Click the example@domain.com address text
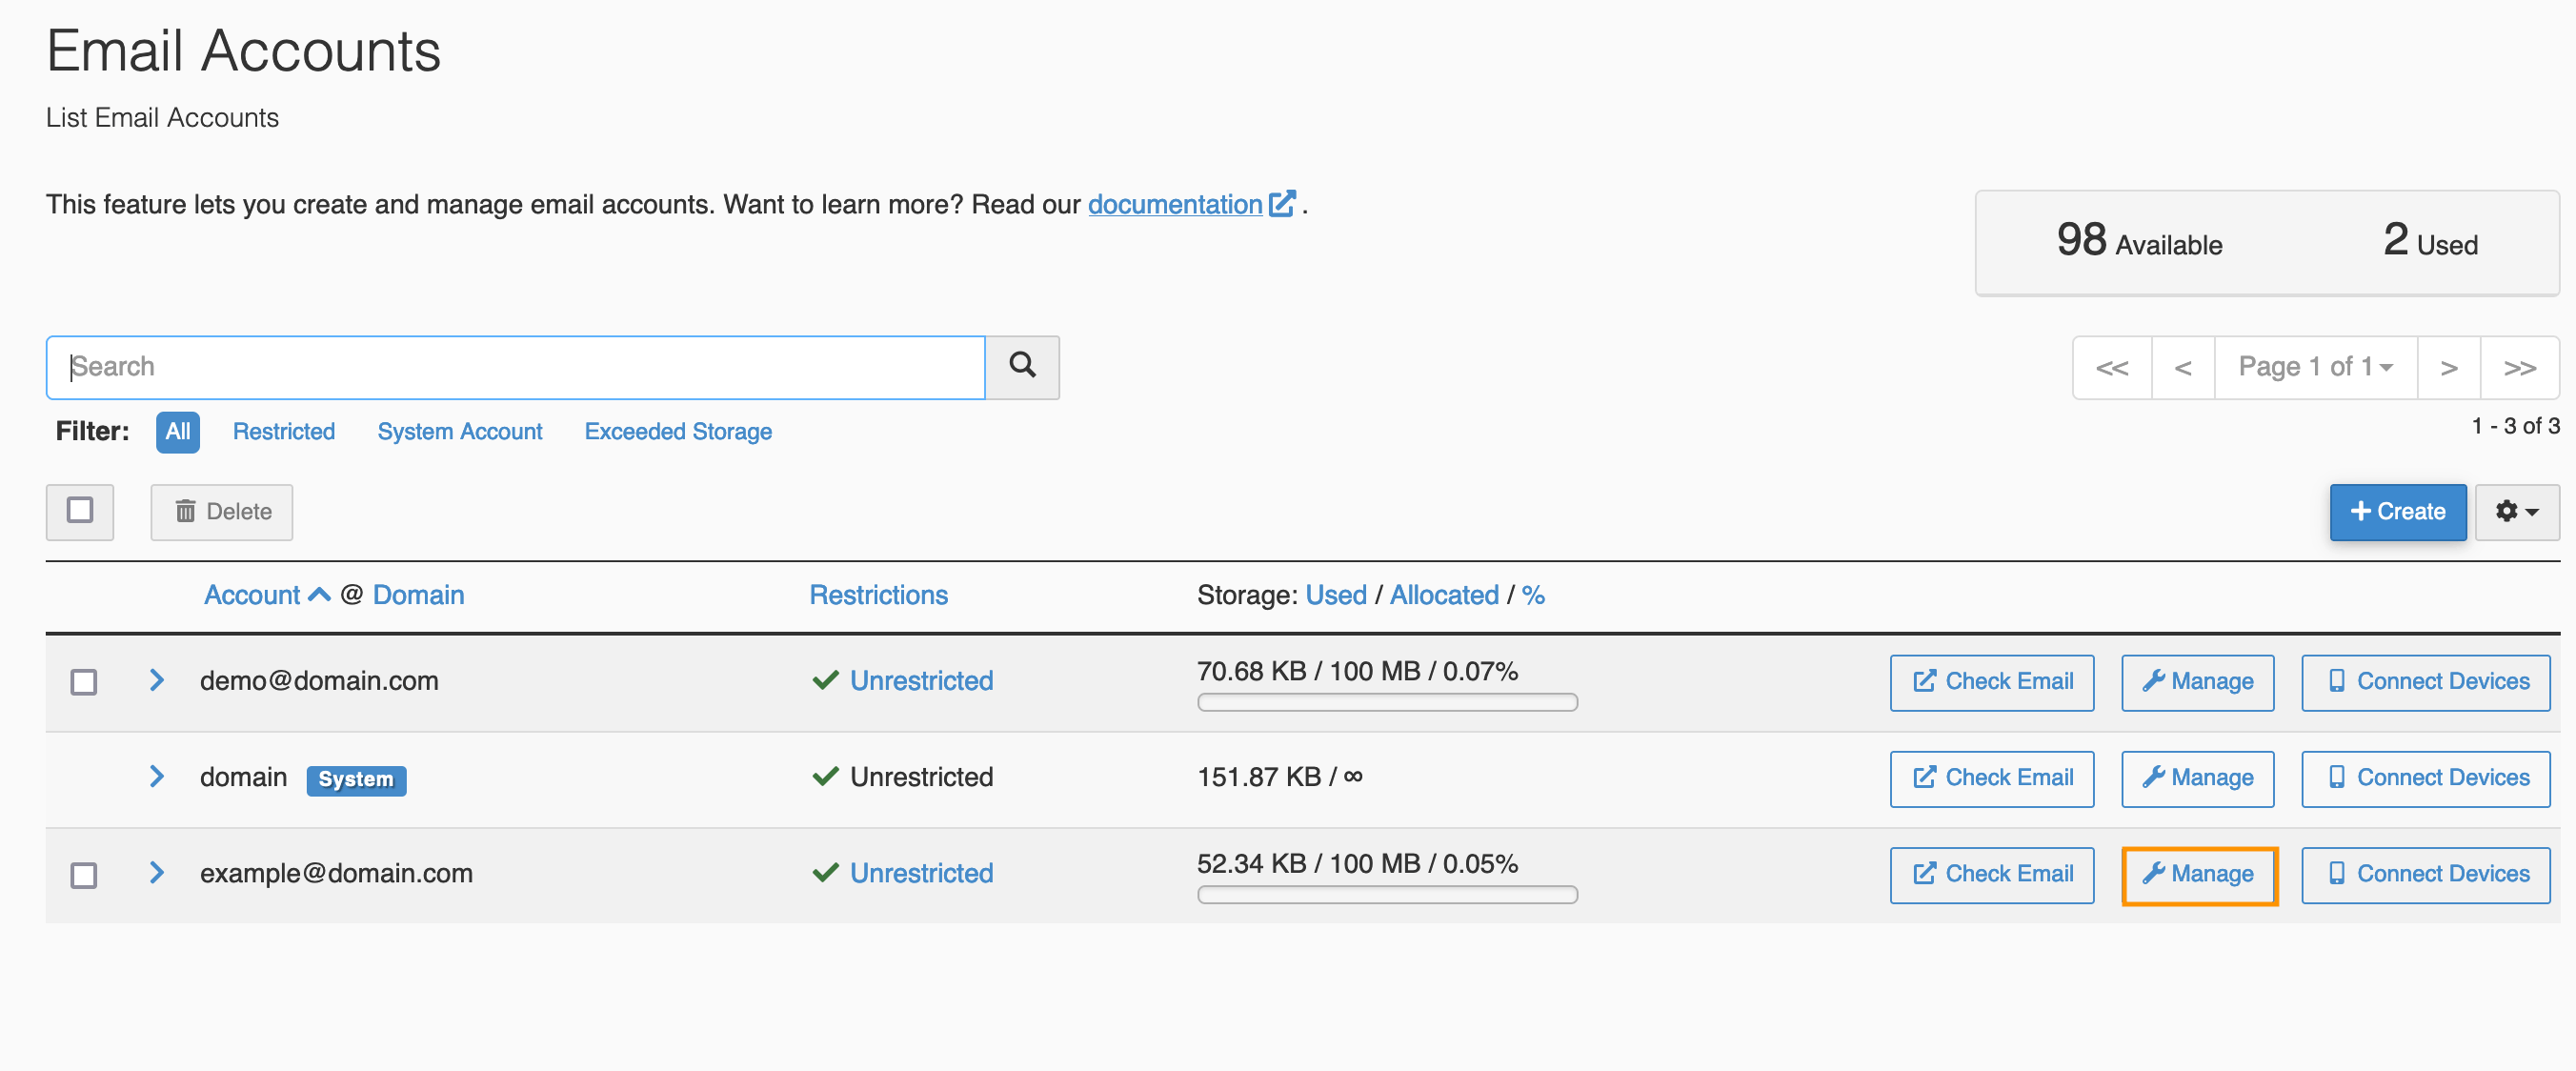2576x1071 pixels. 336,873
